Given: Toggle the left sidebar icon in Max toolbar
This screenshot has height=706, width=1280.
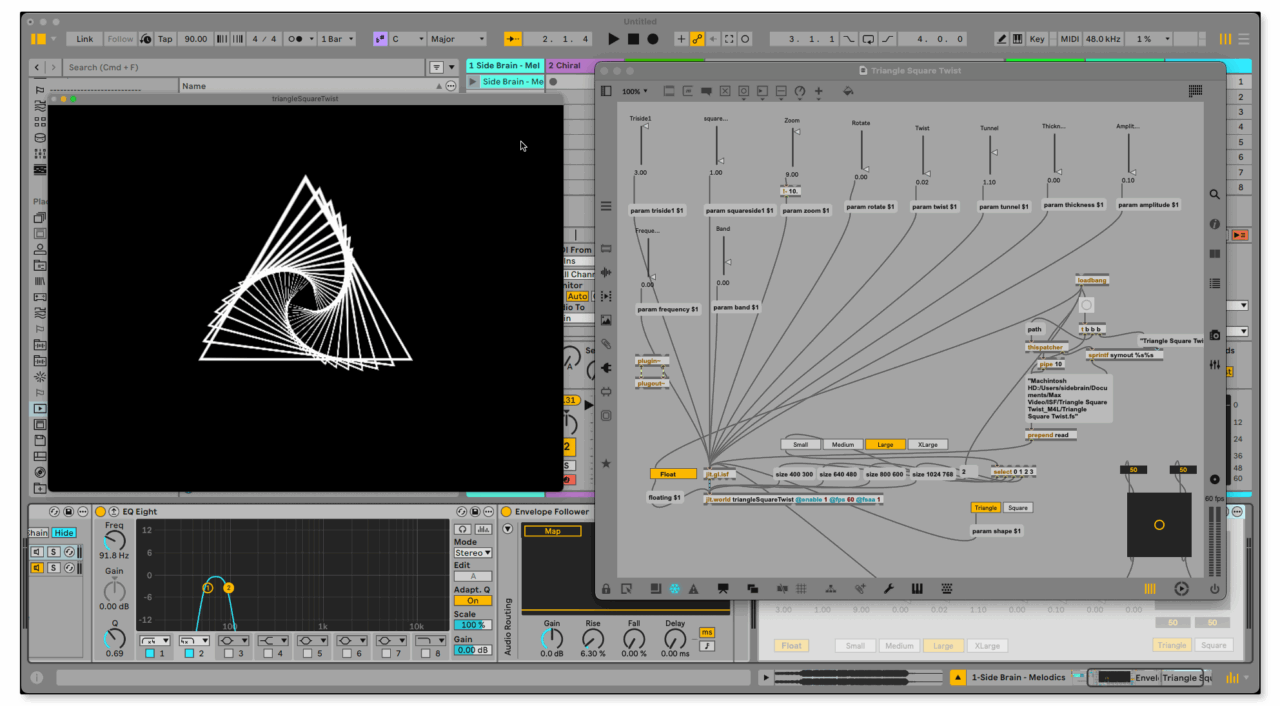Looking at the screenshot, I should click(606, 91).
